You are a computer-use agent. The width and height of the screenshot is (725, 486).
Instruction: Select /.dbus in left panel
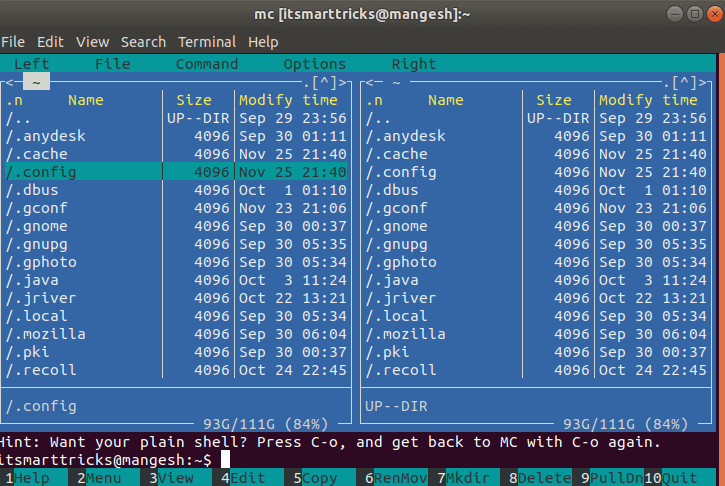[176, 190]
